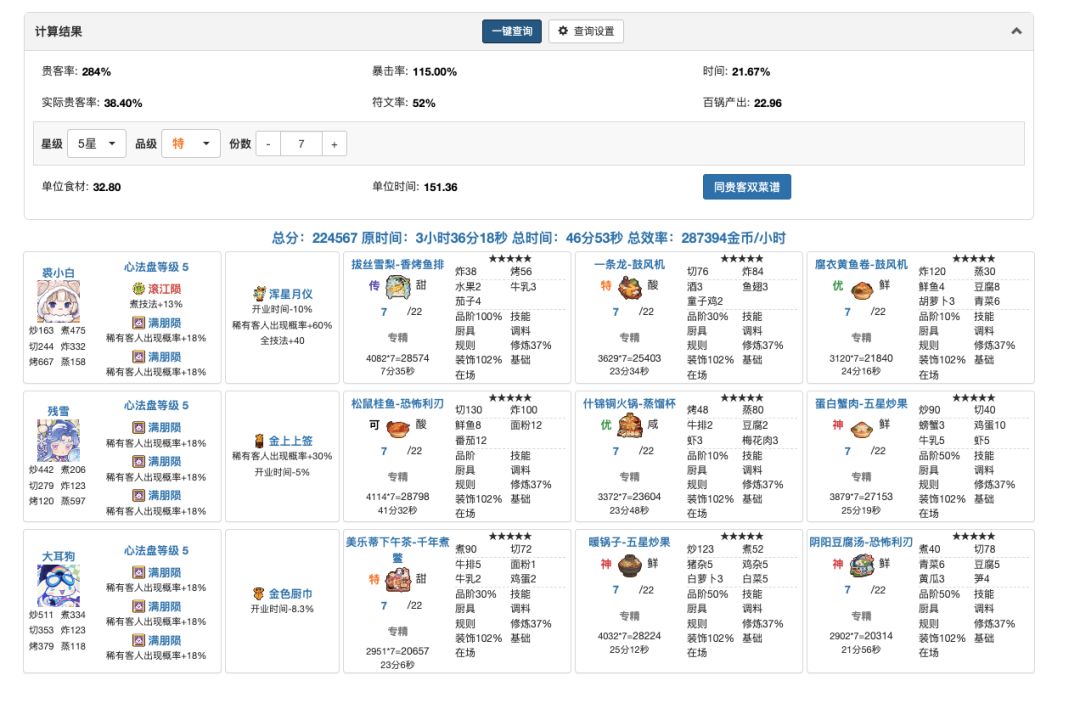Viewport: 1080px width, 703px height.
Task: Click quantity 7 on 阴阳豆腐汤 card
Action: coord(847,590)
